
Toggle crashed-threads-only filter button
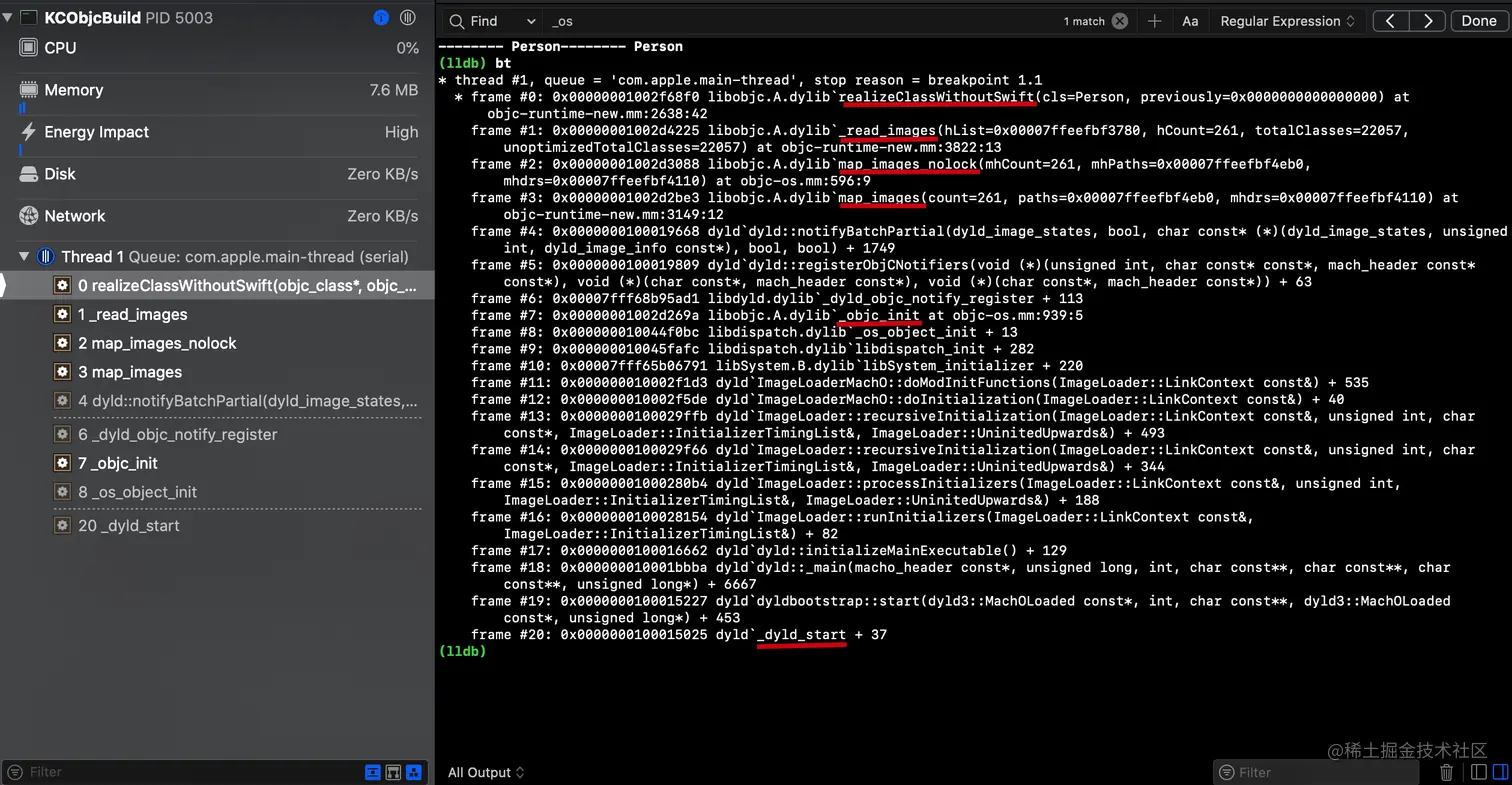(x=373, y=772)
